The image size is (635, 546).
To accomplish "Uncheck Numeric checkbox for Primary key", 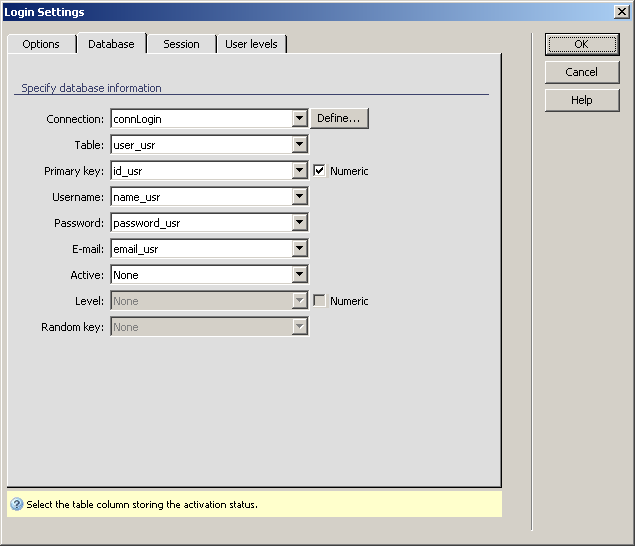I will (x=320, y=171).
